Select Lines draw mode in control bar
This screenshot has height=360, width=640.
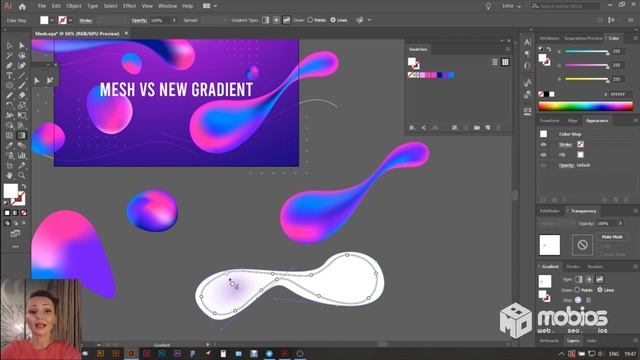[333, 20]
